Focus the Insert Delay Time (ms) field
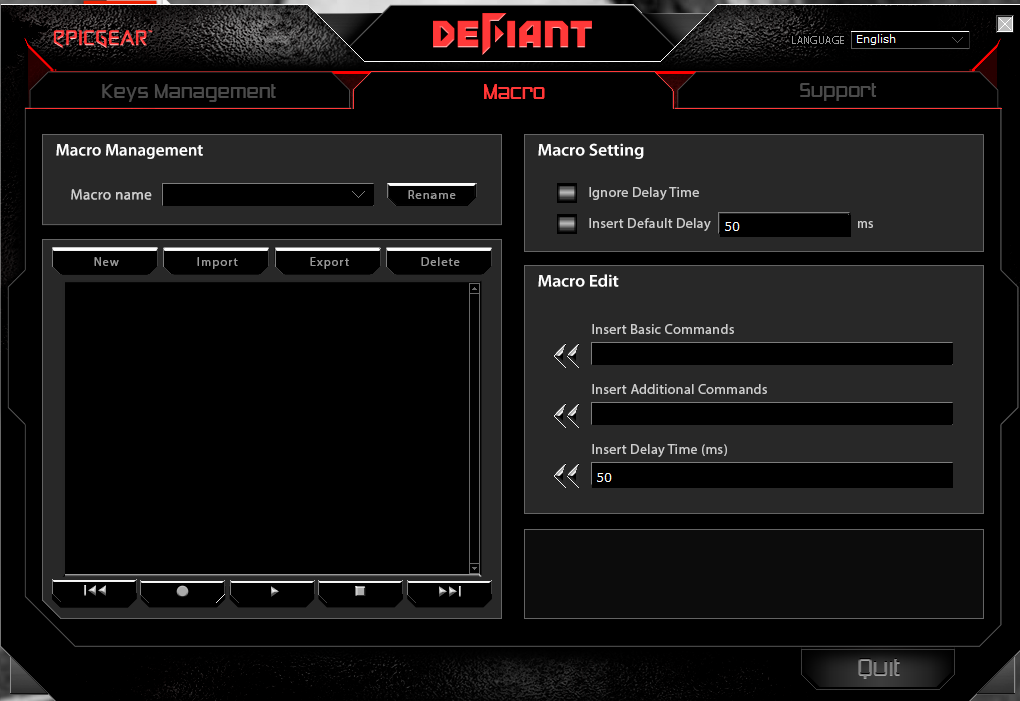 tap(772, 475)
